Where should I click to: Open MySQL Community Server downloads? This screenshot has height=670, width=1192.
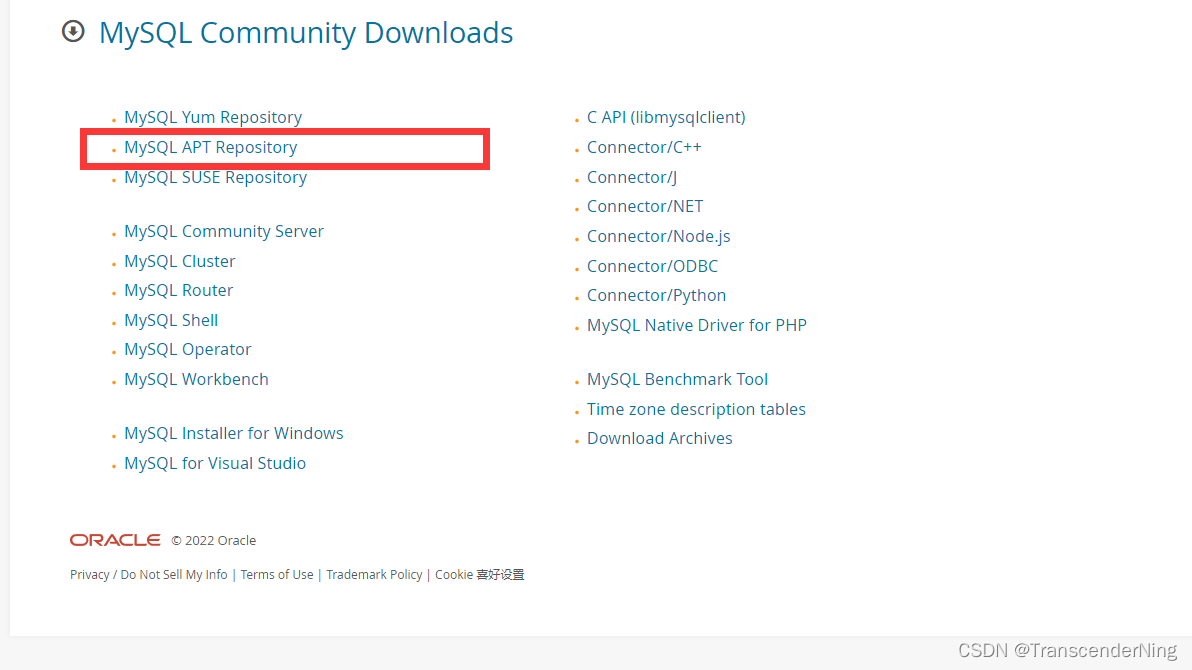tap(223, 231)
